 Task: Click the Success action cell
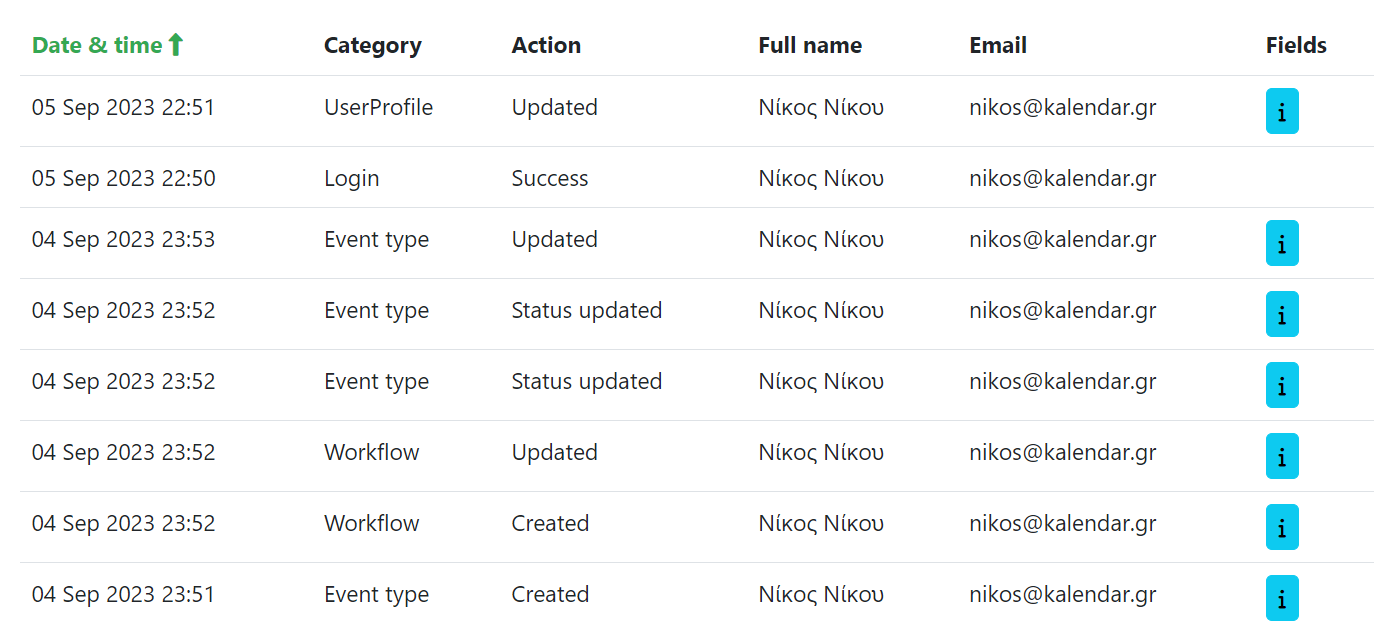coord(550,179)
